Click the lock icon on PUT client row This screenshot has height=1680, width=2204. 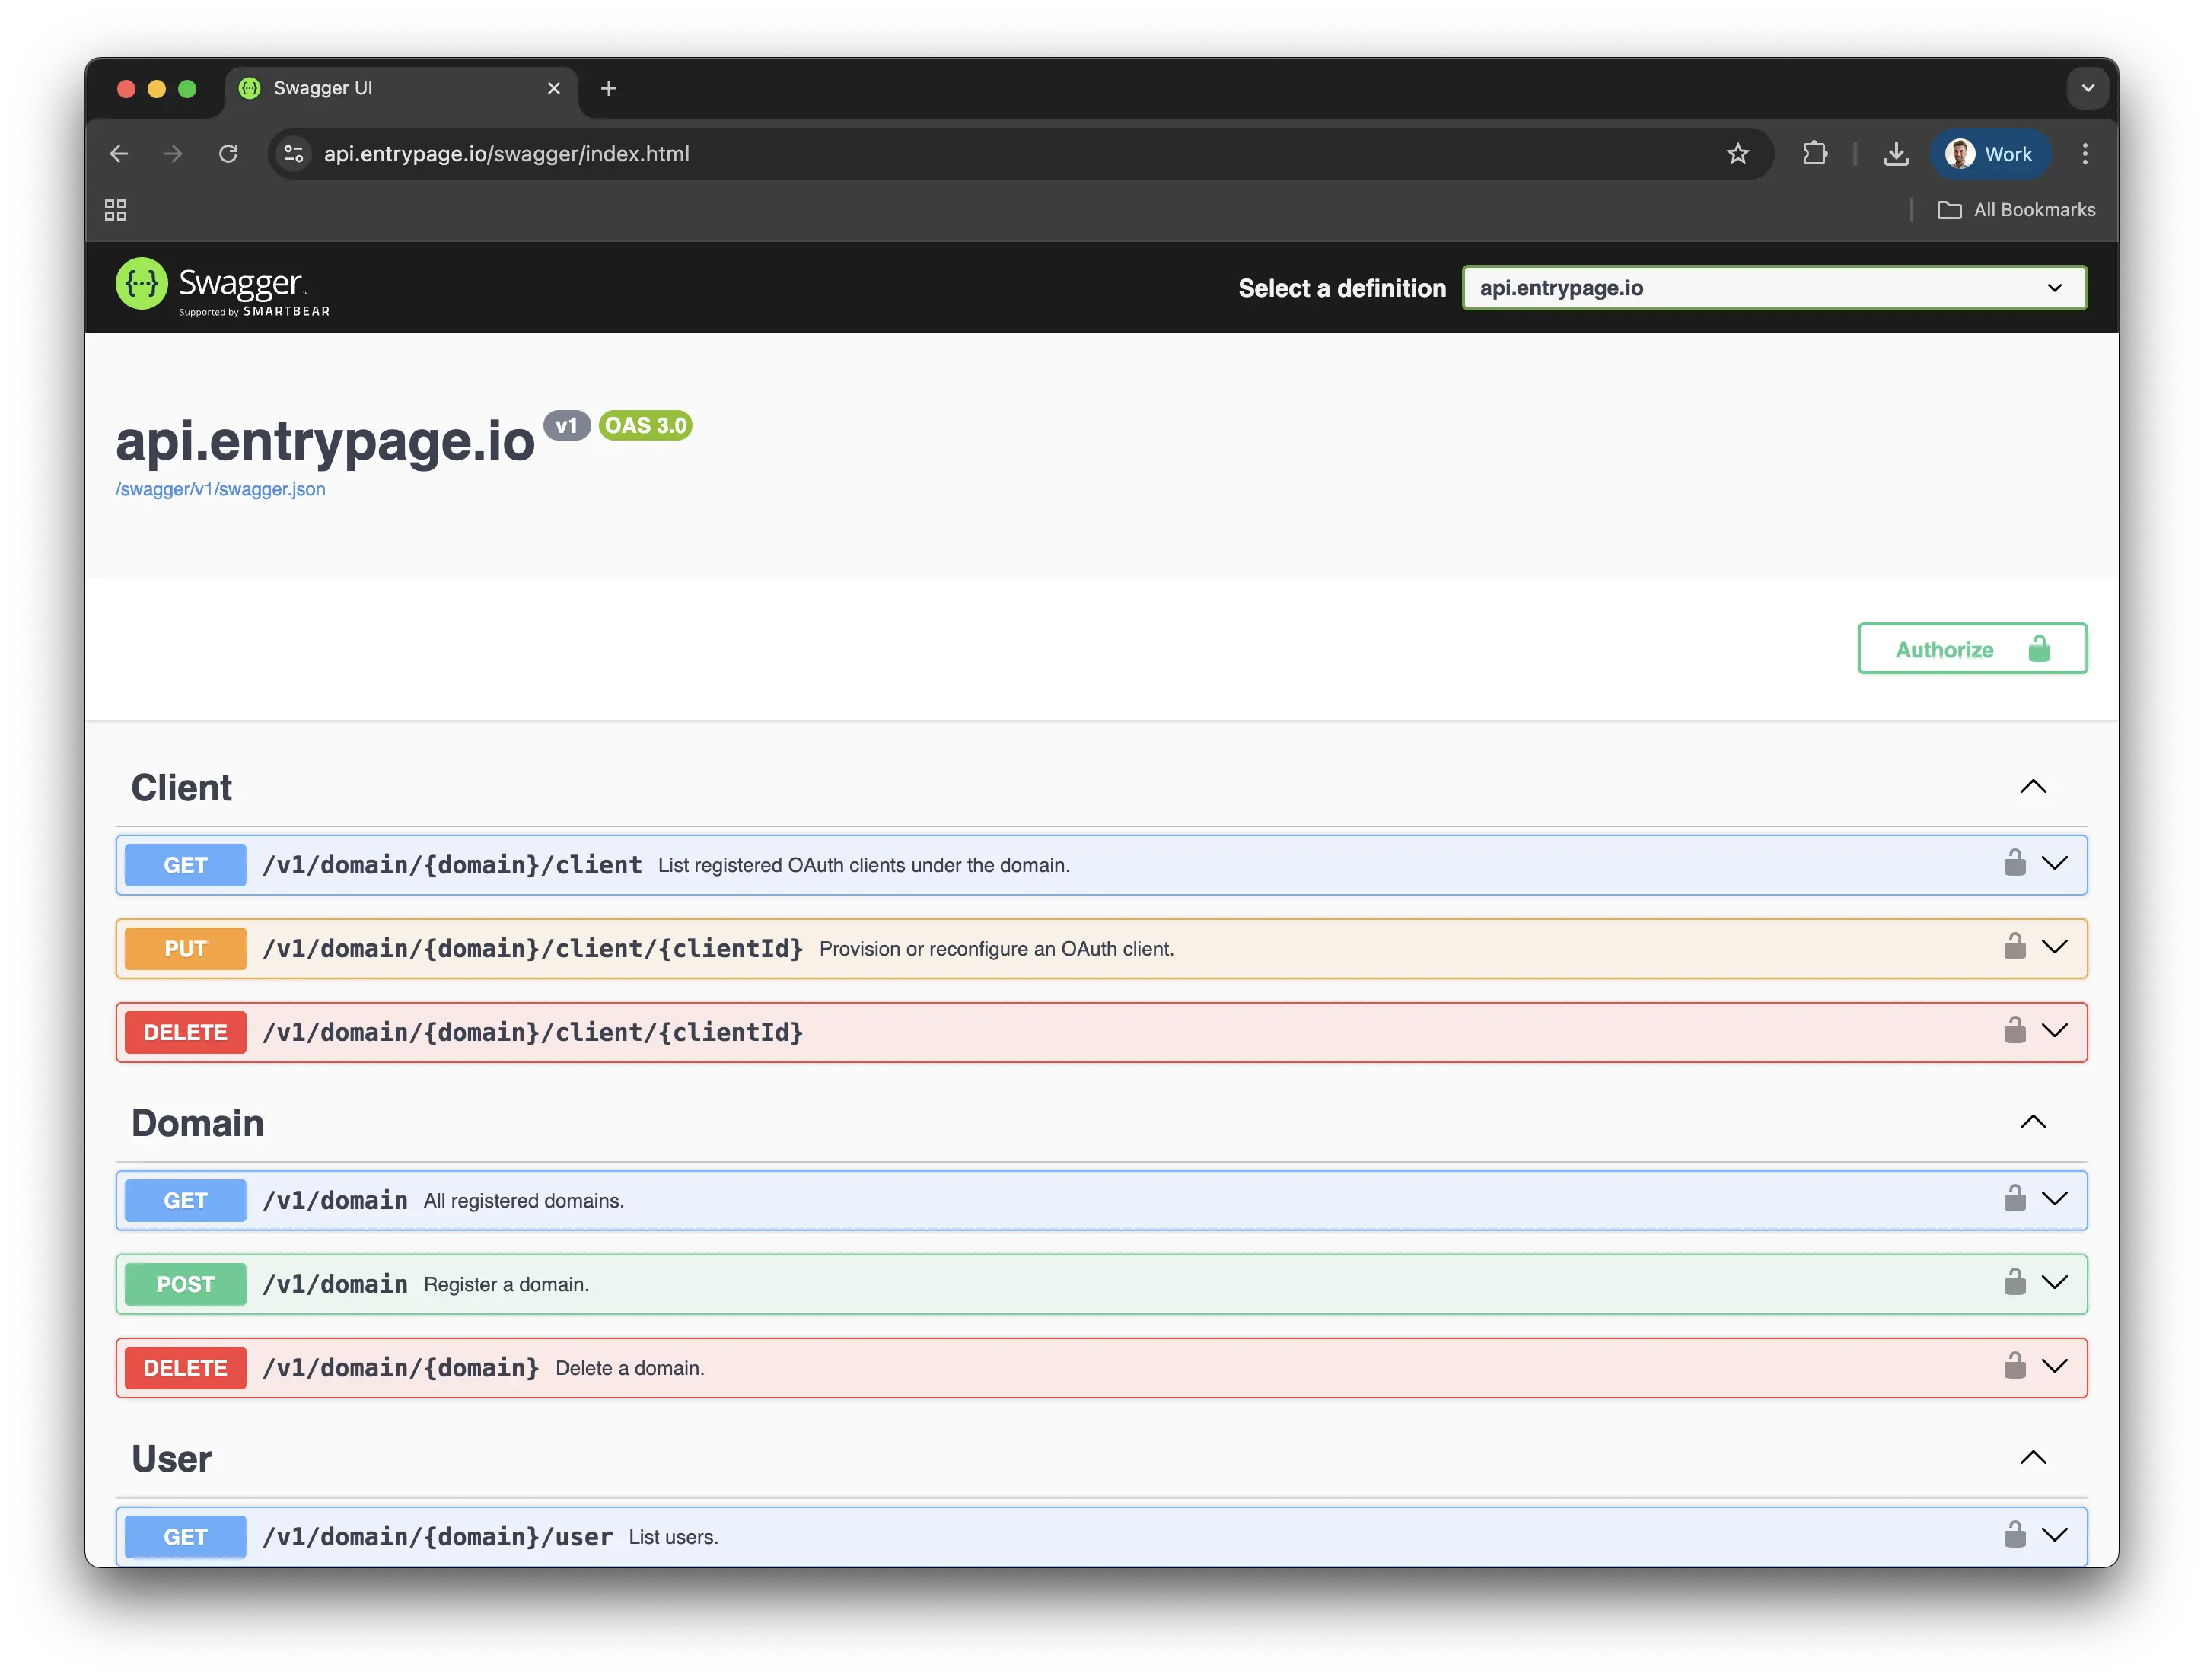click(x=2015, y=947)
